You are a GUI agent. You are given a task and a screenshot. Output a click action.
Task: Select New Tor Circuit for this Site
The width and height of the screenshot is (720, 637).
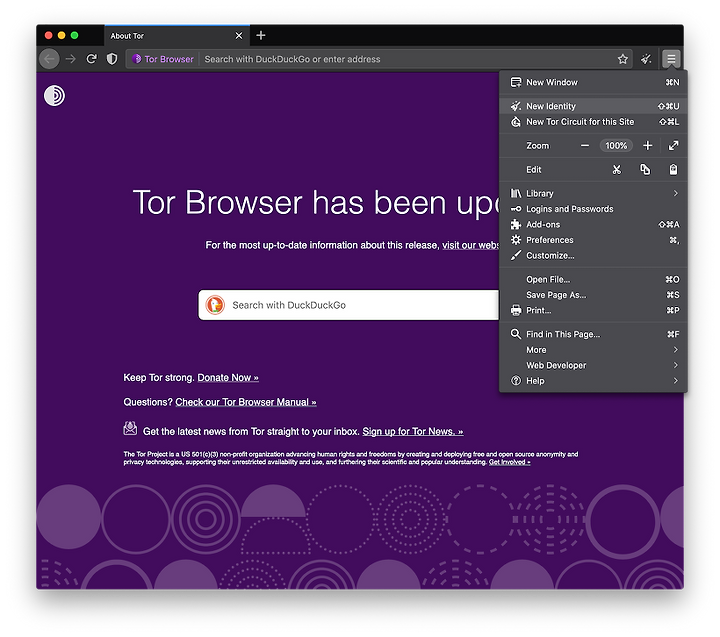[593, 122]
